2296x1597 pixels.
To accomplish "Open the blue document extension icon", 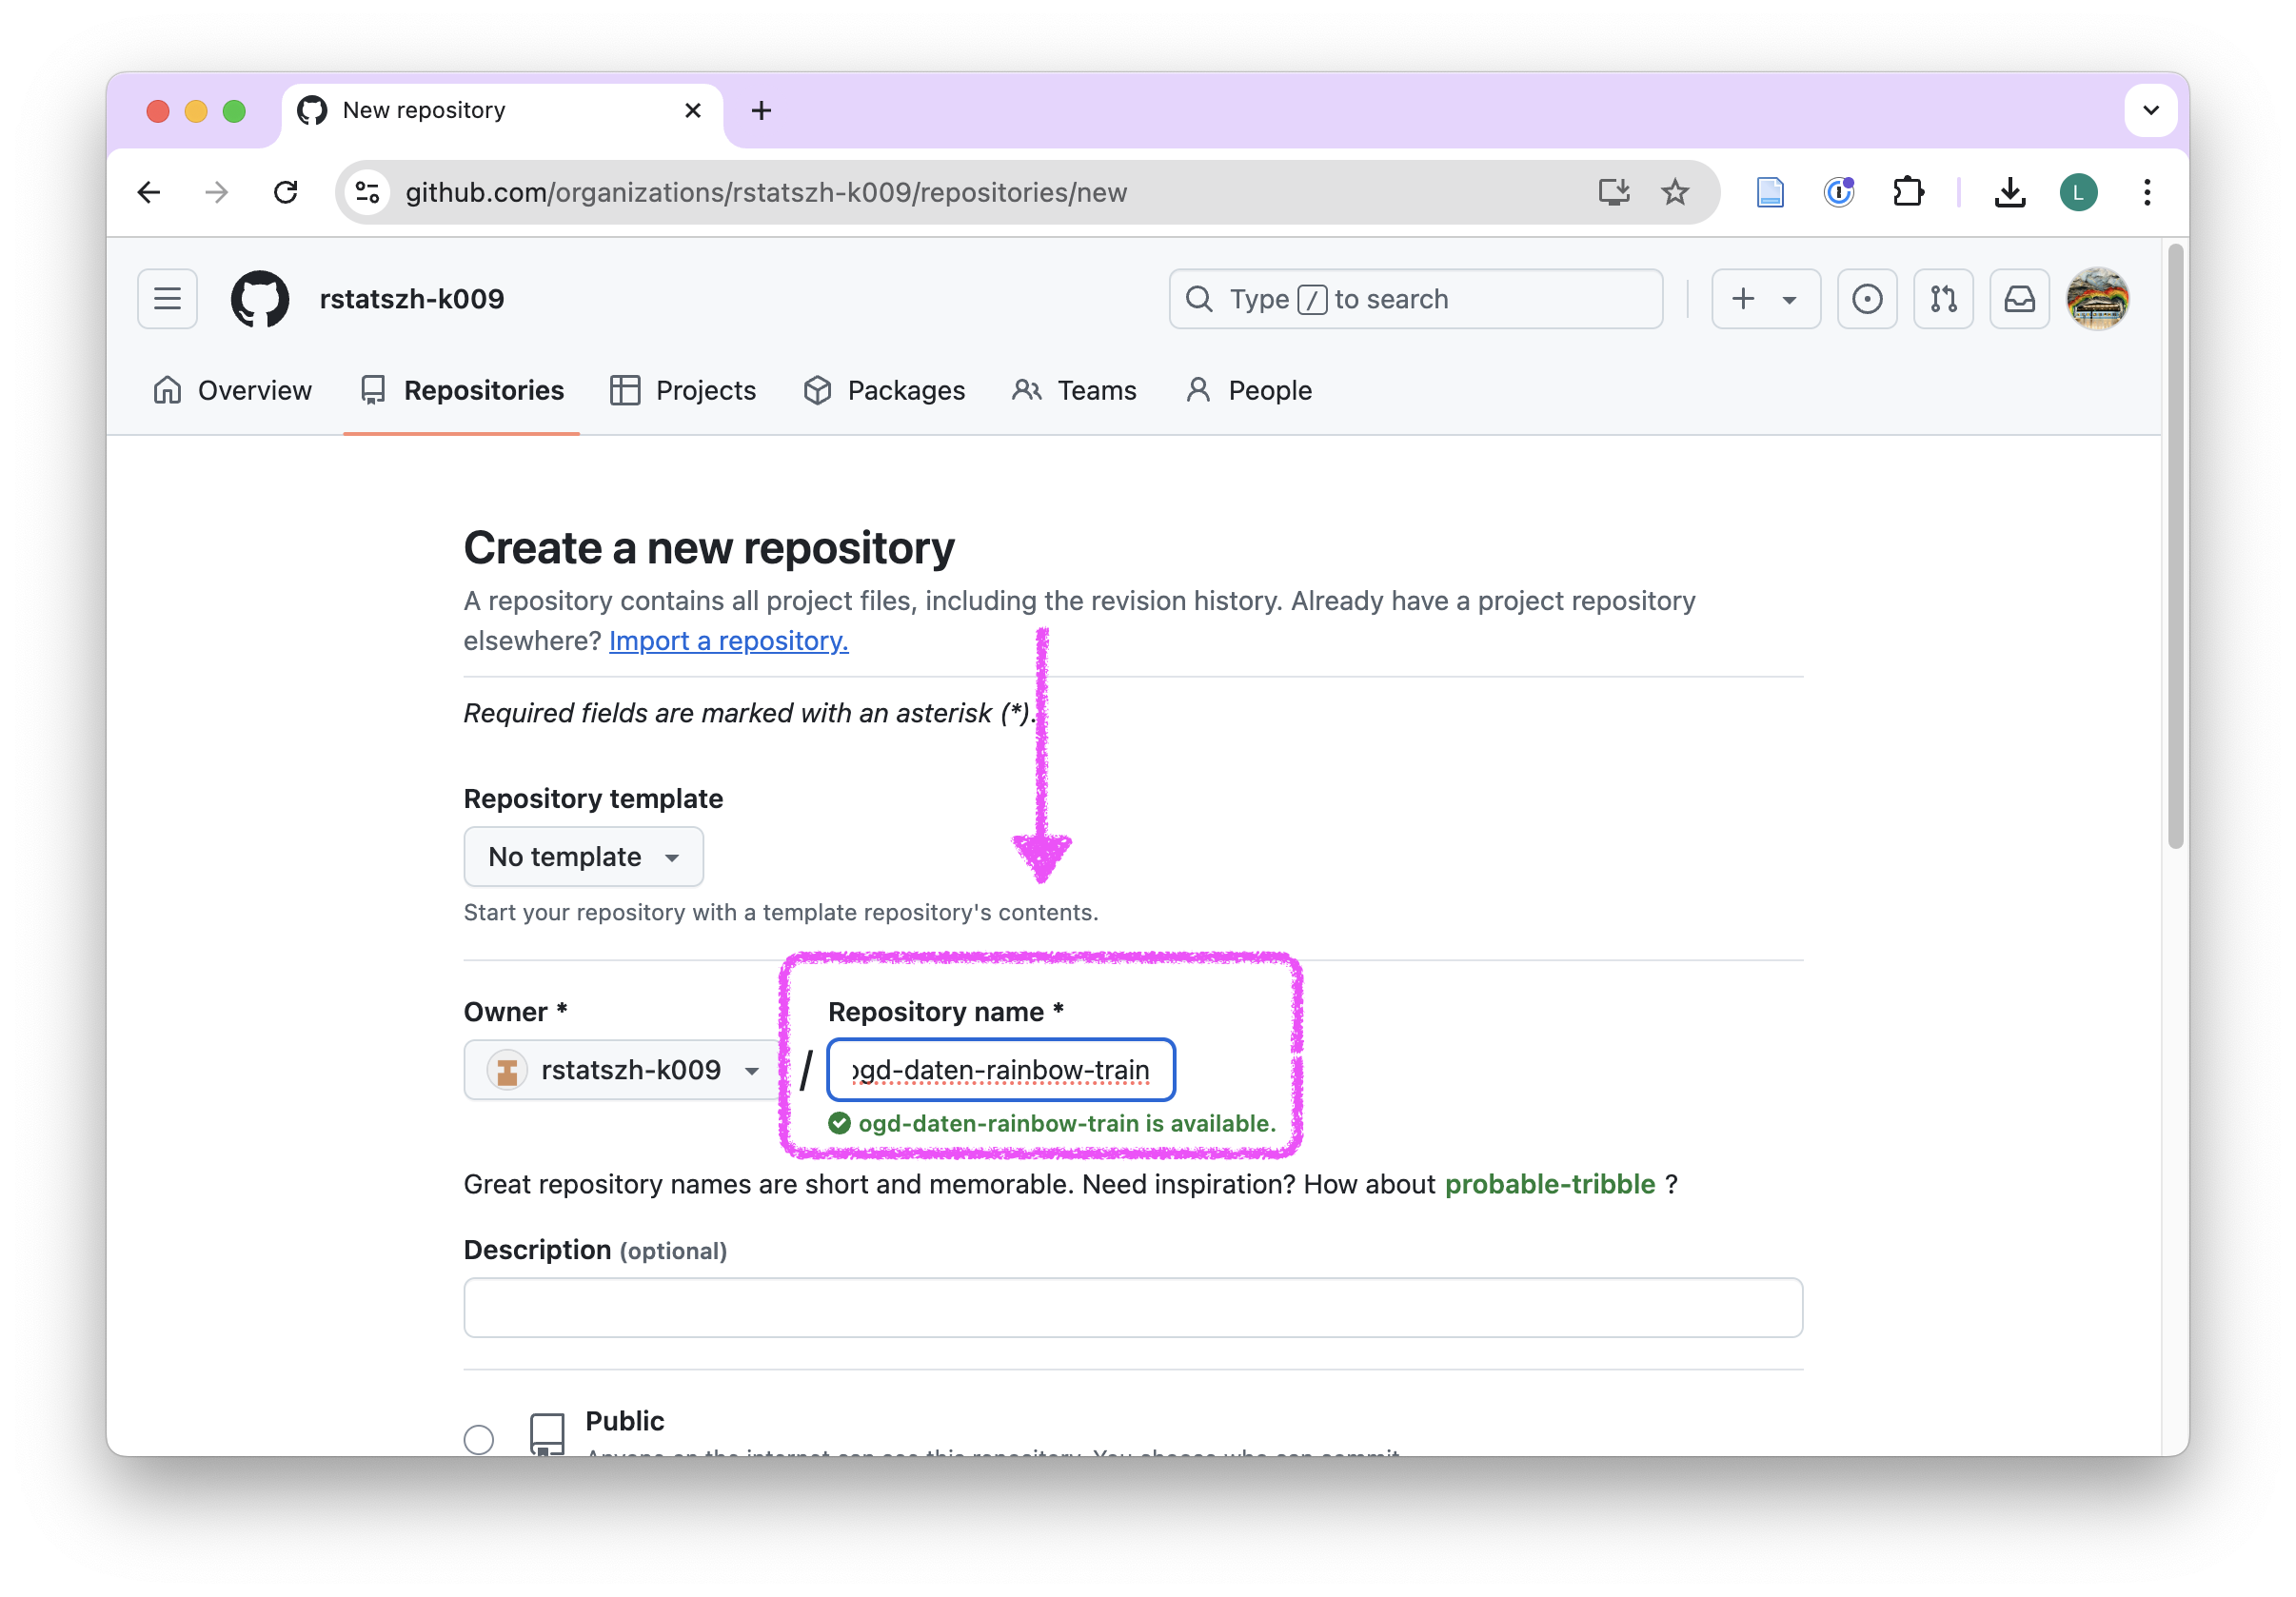I will pos(1770,192).
